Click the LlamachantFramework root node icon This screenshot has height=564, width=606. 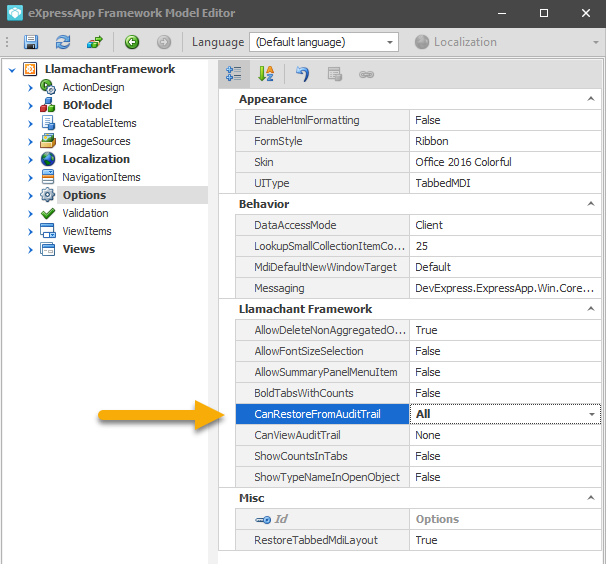pos(30,69)
